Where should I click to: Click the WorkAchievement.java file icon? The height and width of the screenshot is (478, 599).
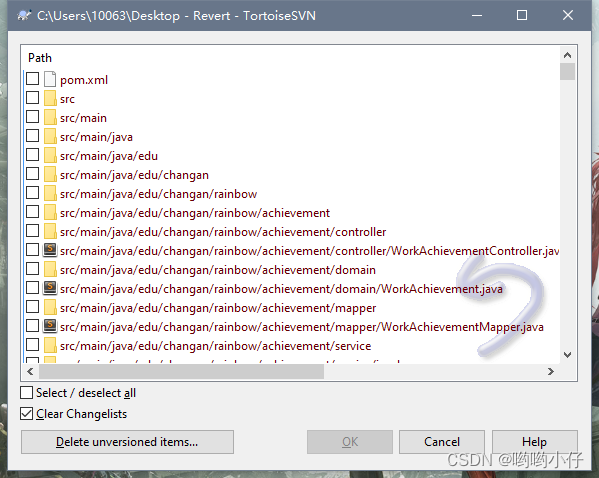tap(50, 288)
